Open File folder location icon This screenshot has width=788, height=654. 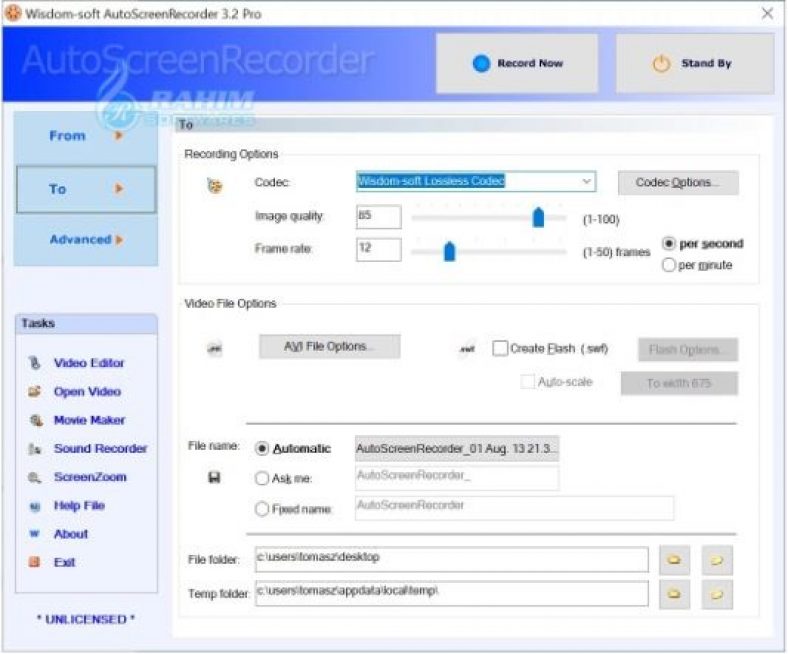pyautogui.click(x=717, y=559)
